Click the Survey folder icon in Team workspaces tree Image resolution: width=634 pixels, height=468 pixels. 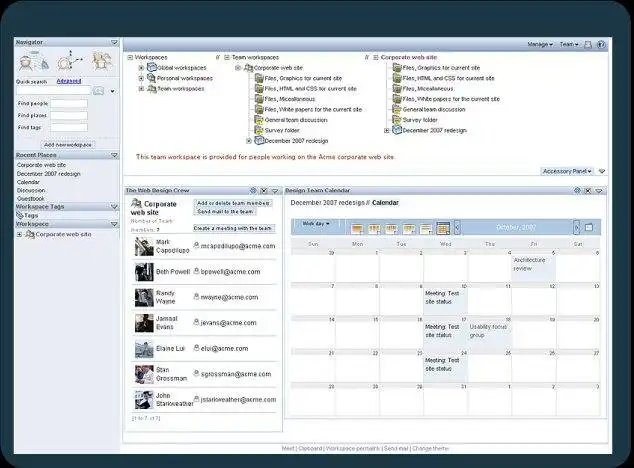click(x=259, y=130)
